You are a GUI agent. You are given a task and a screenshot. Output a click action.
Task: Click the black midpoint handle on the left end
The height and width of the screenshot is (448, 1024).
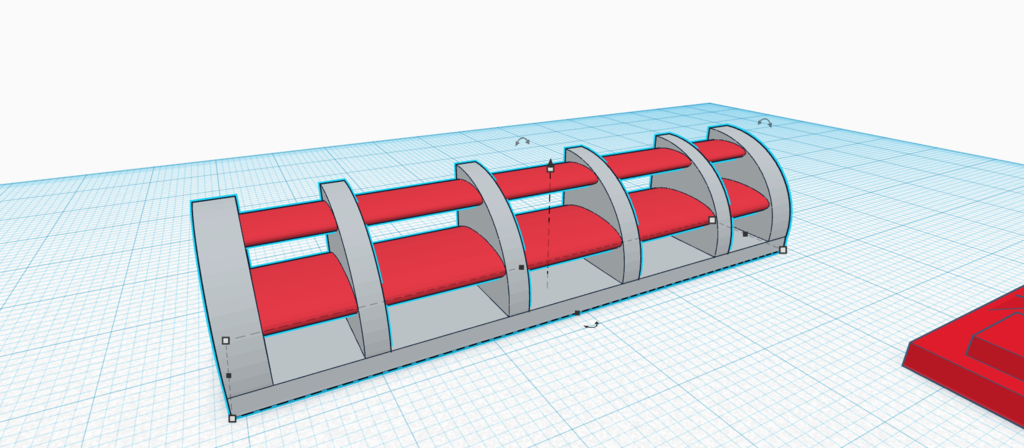click(x=229, y=376)
